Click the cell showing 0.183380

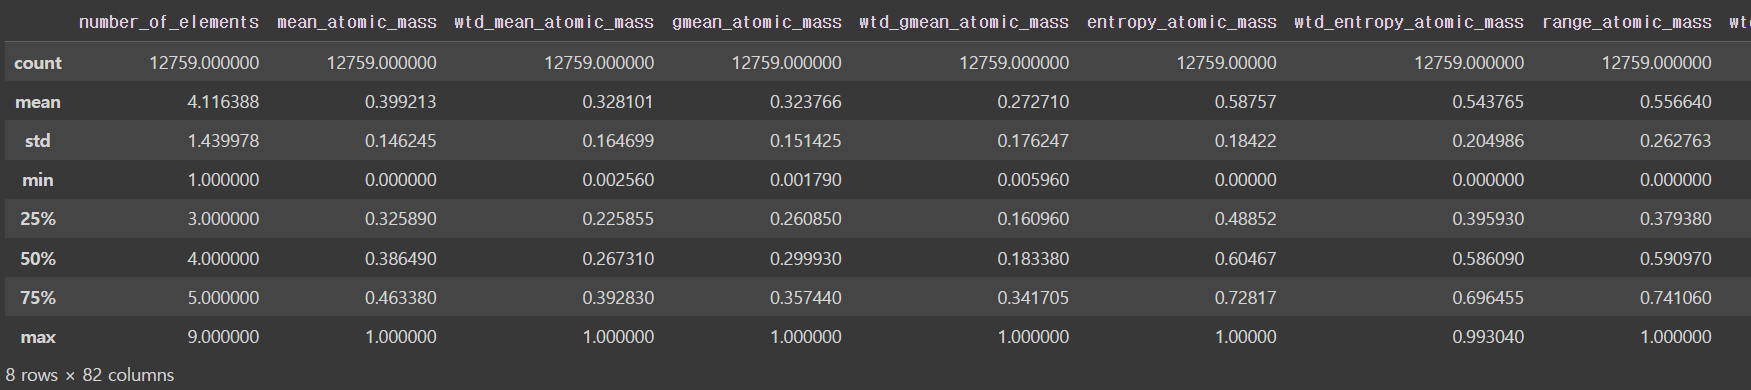[1033, 259]
